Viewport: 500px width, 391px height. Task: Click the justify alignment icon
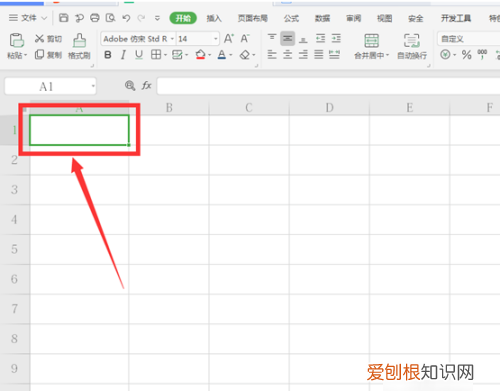pos(319,55)
